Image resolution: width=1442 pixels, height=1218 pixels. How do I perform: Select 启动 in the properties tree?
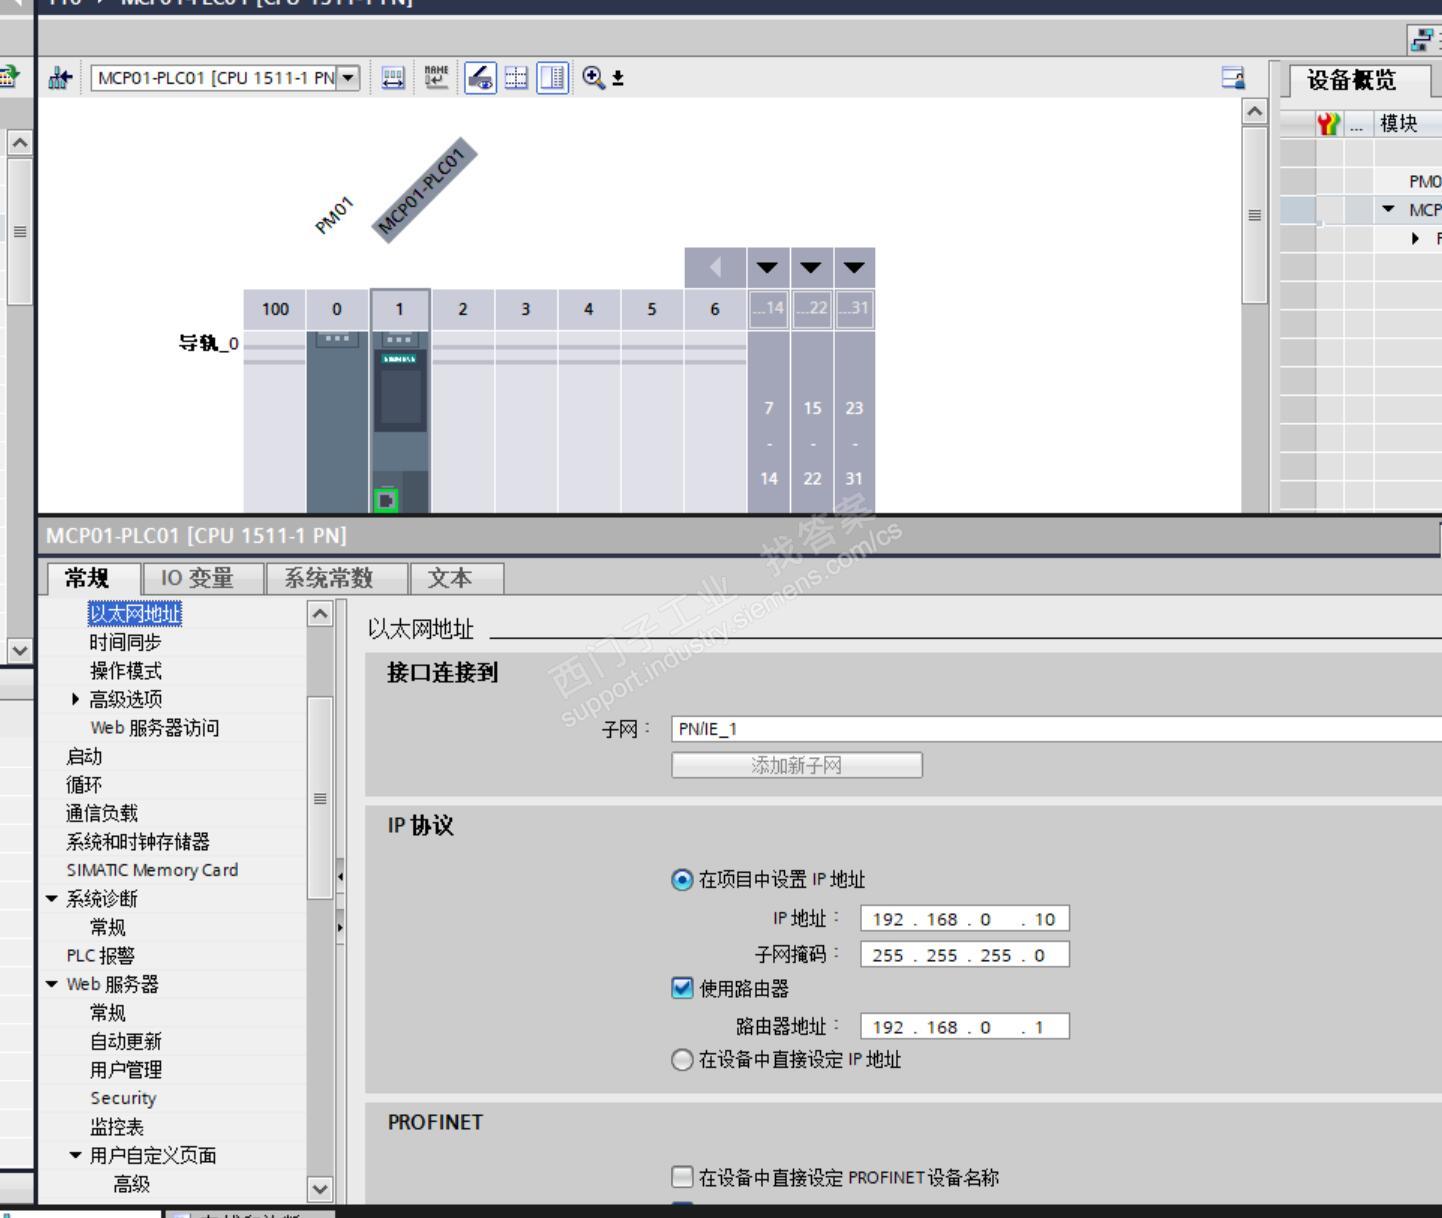coord(84,756)
